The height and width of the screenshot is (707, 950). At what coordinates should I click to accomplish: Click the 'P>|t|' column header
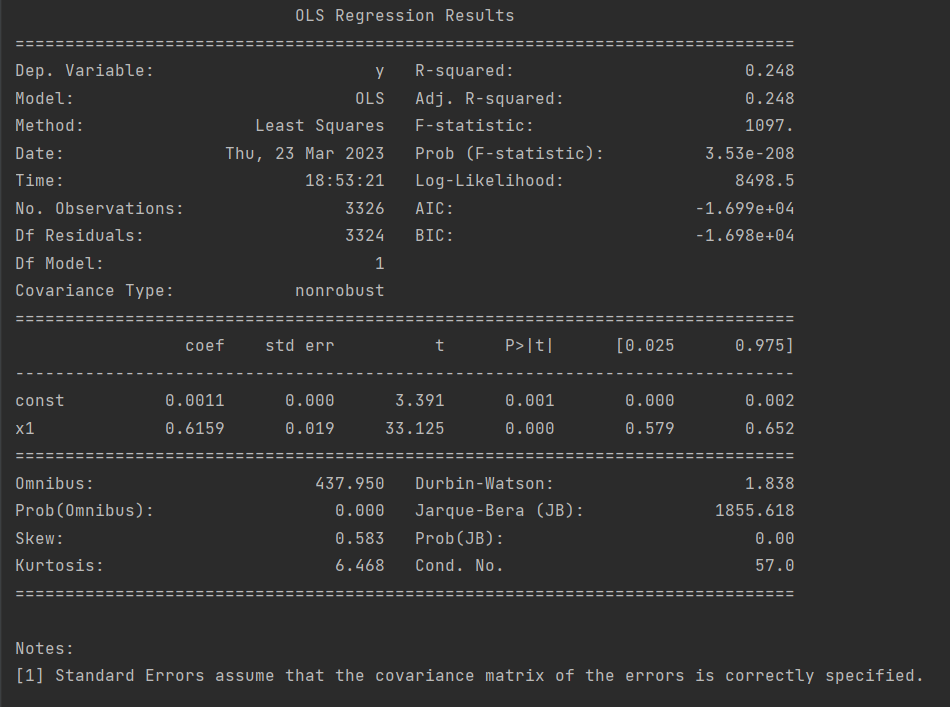pyautogui.click(x=529, y=346)
